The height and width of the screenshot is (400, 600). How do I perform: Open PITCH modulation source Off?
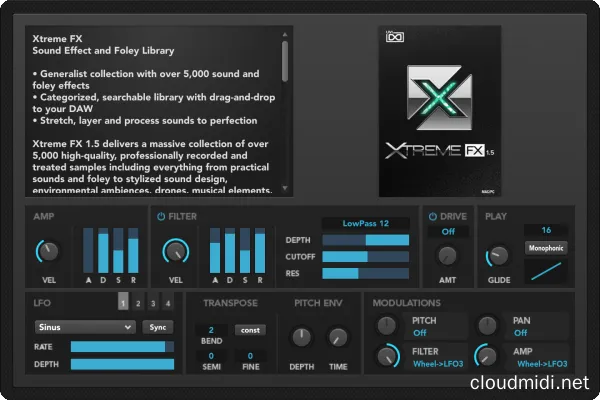[420, 333]
